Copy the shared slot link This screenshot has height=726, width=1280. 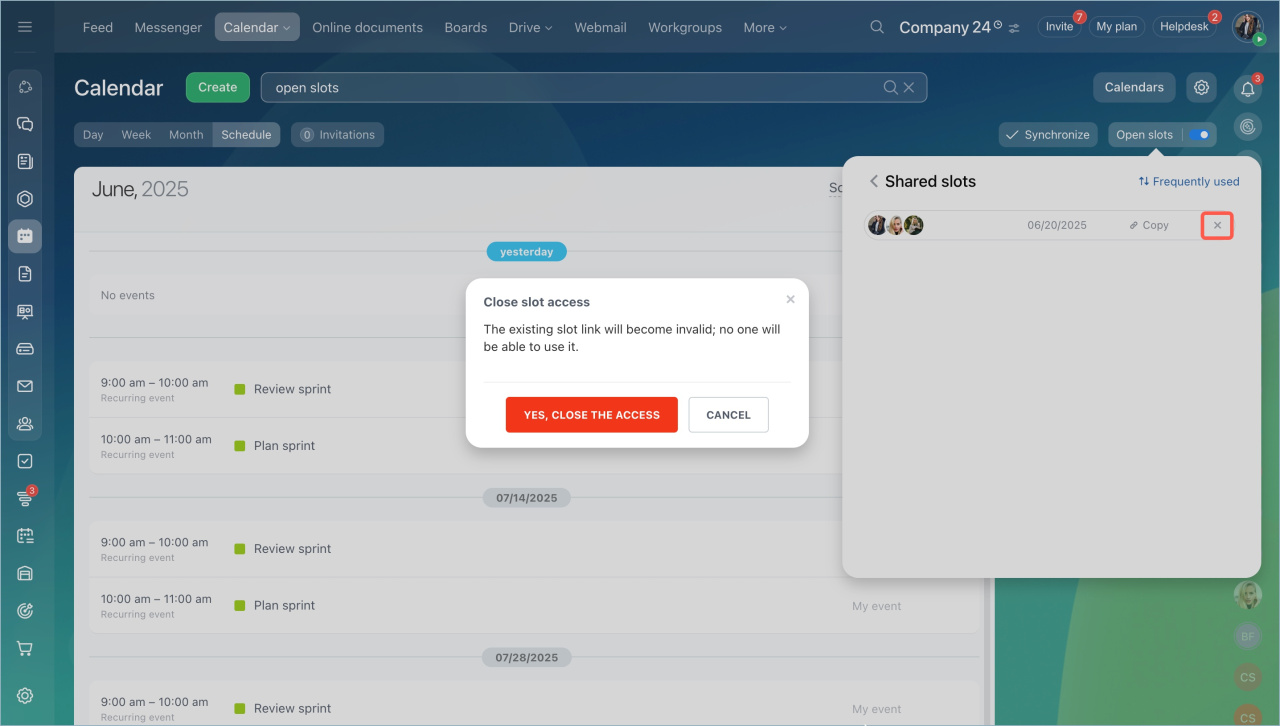[x=1149, y=226]
